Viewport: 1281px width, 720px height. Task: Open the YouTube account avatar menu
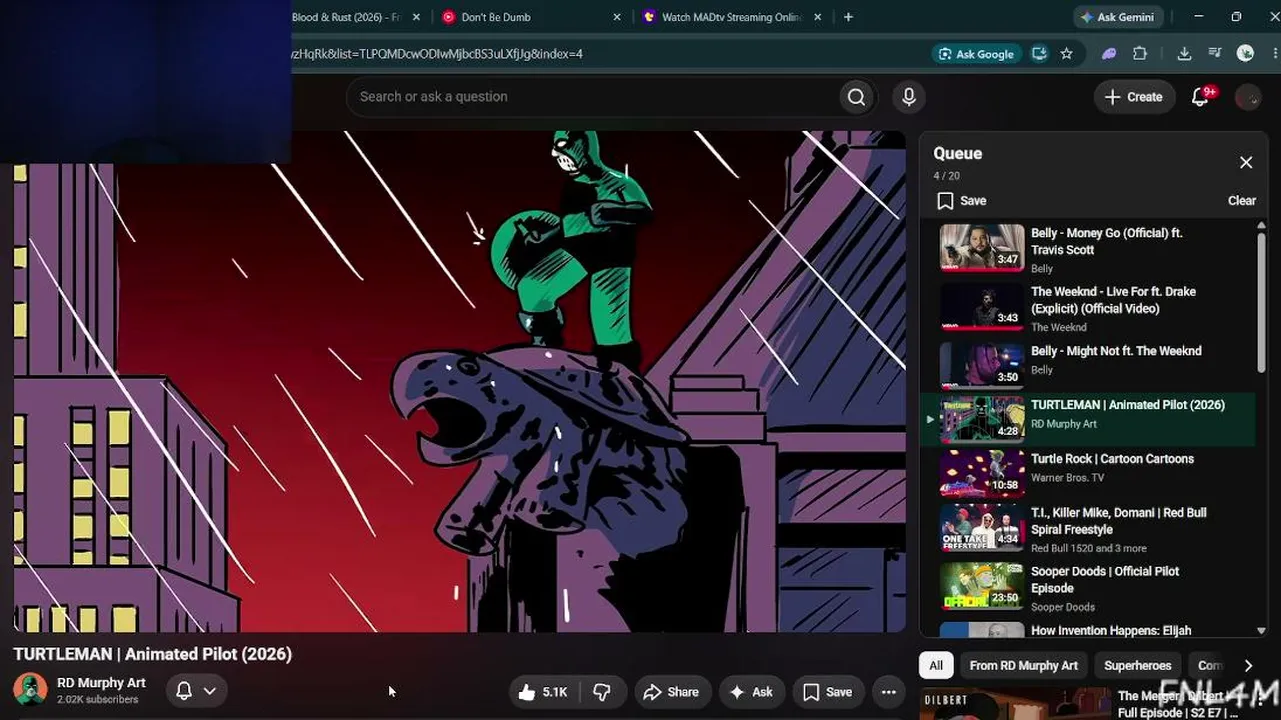click(1248, 97)
